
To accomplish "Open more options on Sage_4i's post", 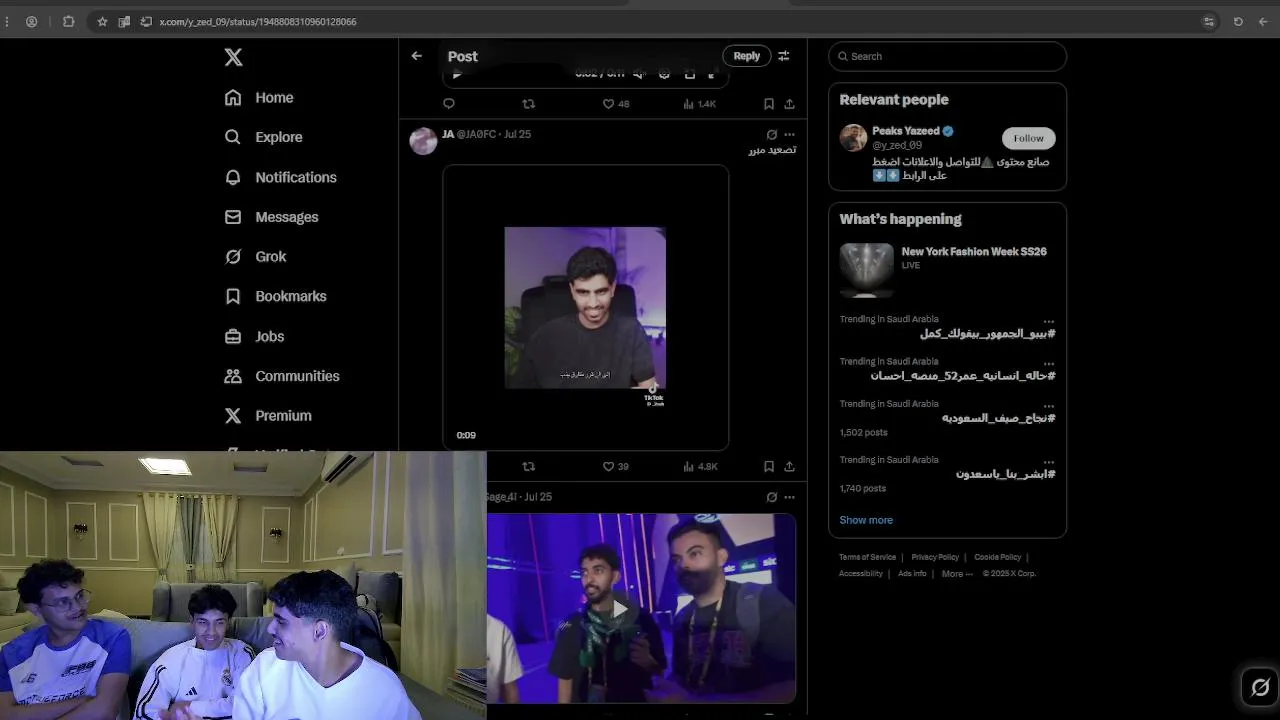I will click(789, 497).
